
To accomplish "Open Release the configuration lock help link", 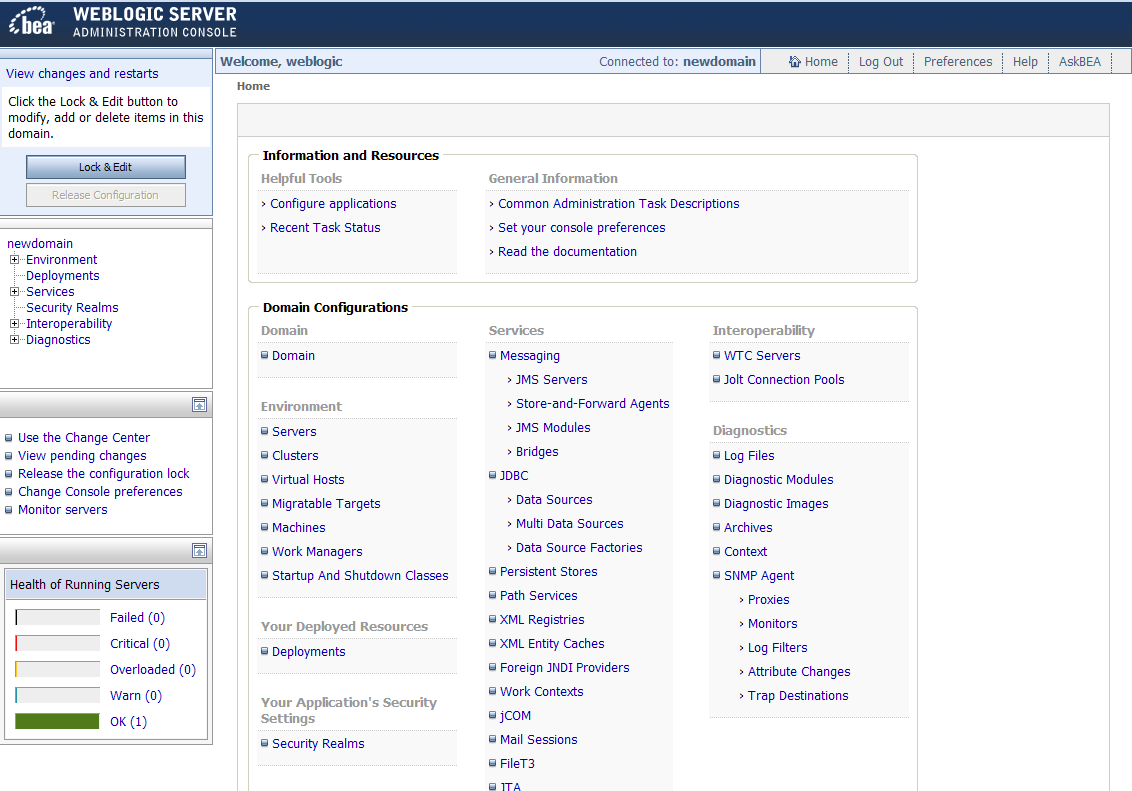I will [x=104, y=473].
